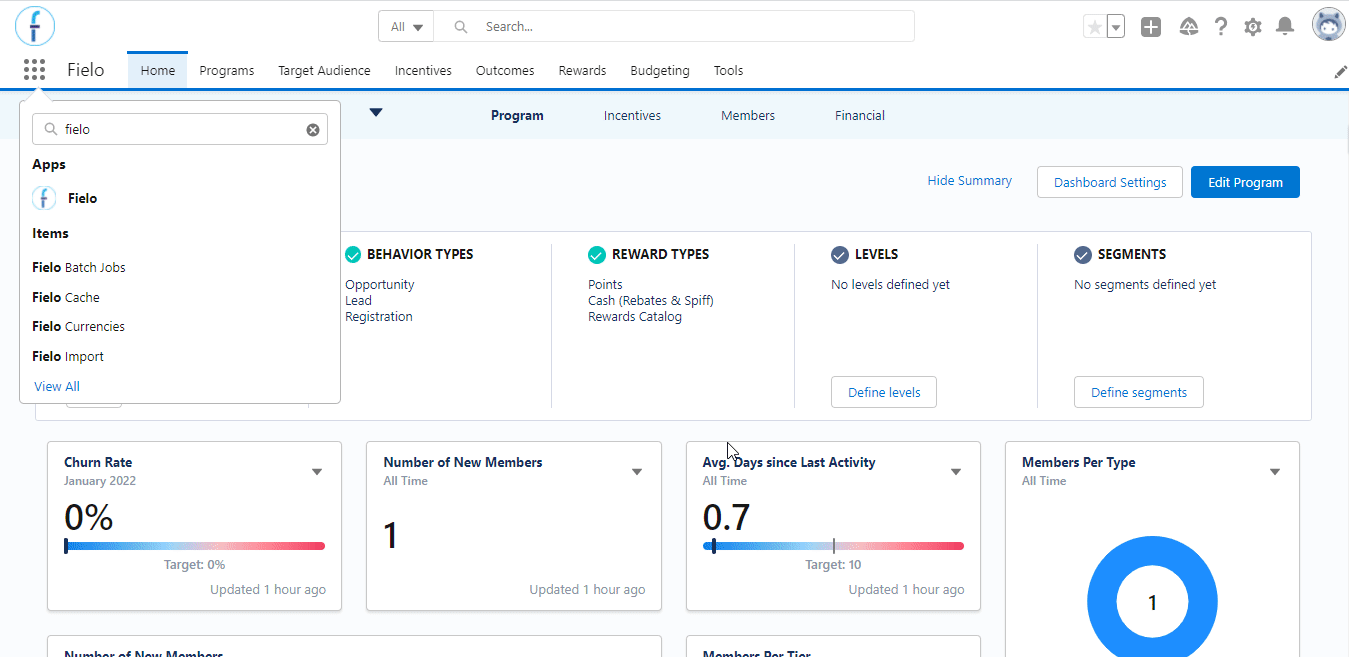Select the Program dashboard sub-tab
Viewport: 1349px width, 657px height.
[x=517, y=115]
